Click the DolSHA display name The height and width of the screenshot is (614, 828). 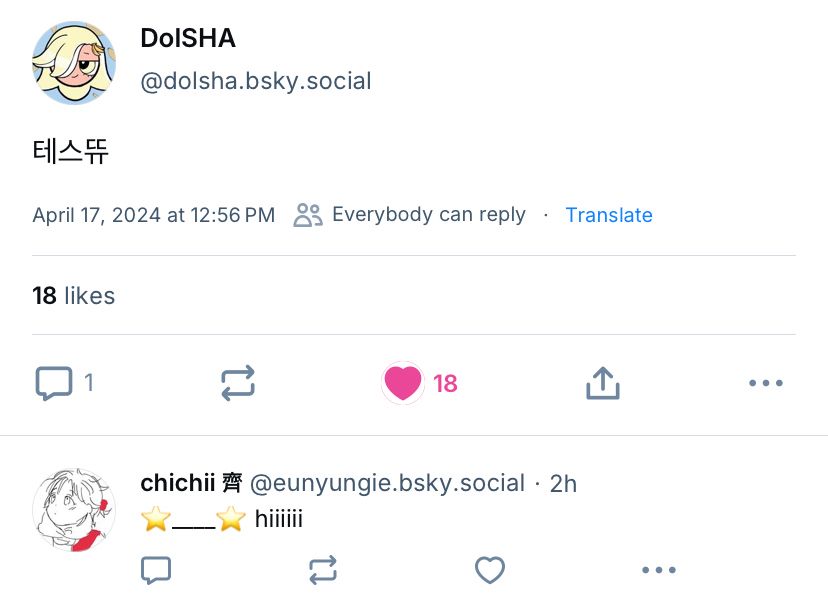[x=188, y=39]
